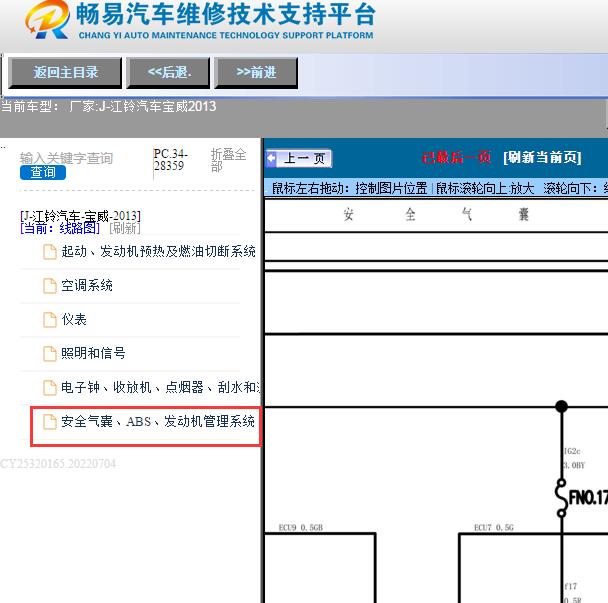Click the [当前：线路图] link
This screenshot has height=603, width=608.
60,228
